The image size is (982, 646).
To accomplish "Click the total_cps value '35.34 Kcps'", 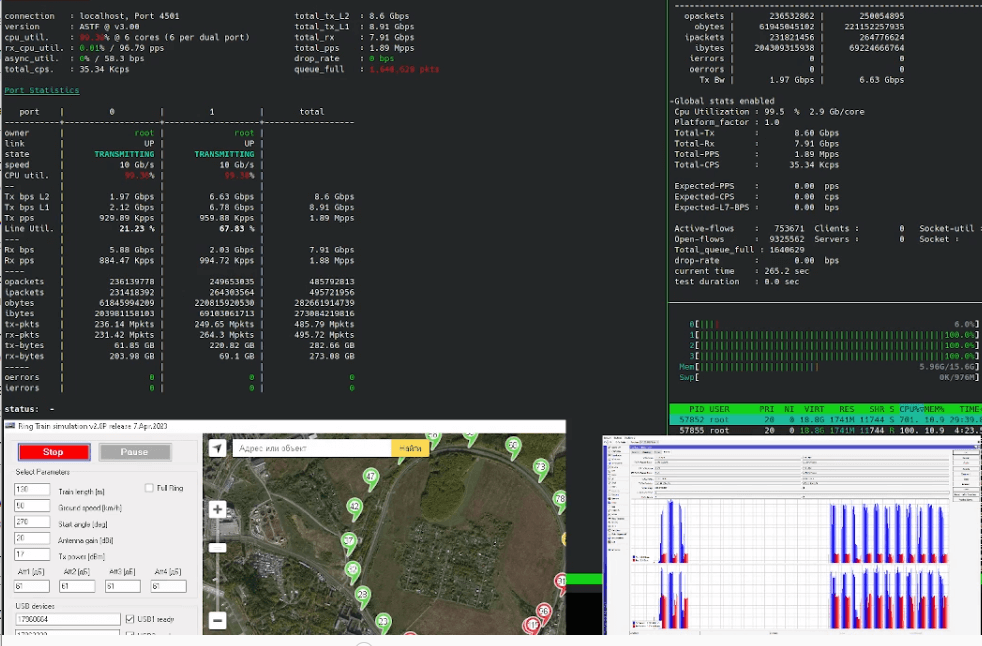I will [x=105, y=70].
